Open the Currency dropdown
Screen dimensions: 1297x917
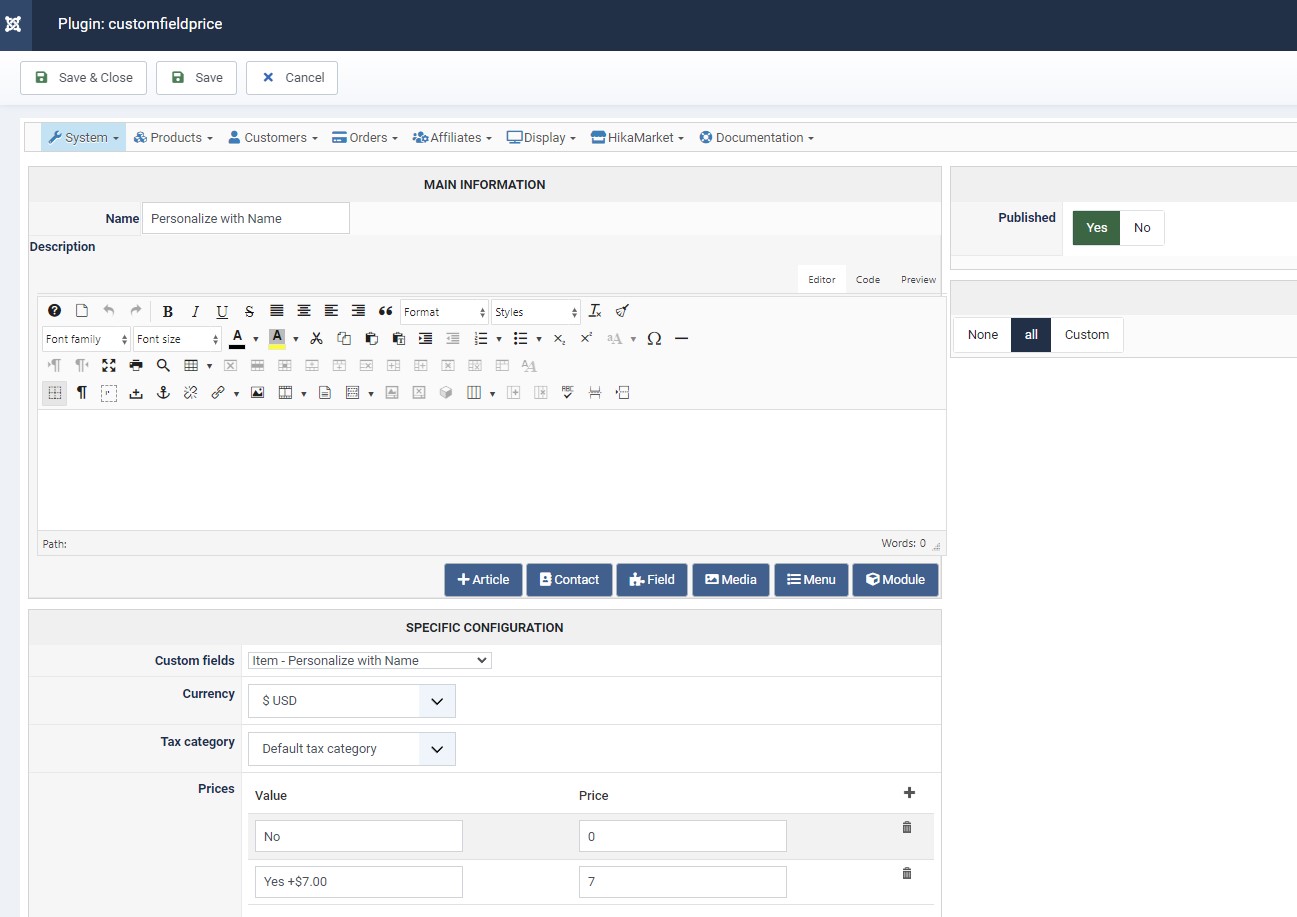[352, 701]
